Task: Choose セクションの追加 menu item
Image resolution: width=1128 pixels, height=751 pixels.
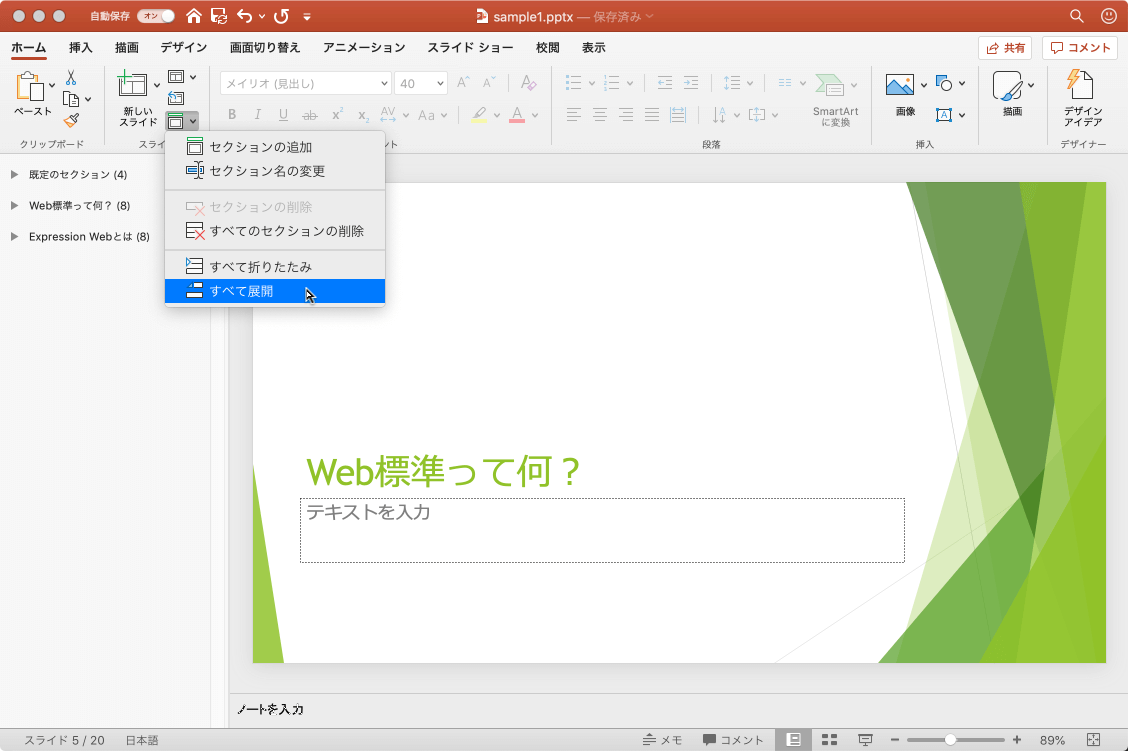Action: (x=275, y=147)
